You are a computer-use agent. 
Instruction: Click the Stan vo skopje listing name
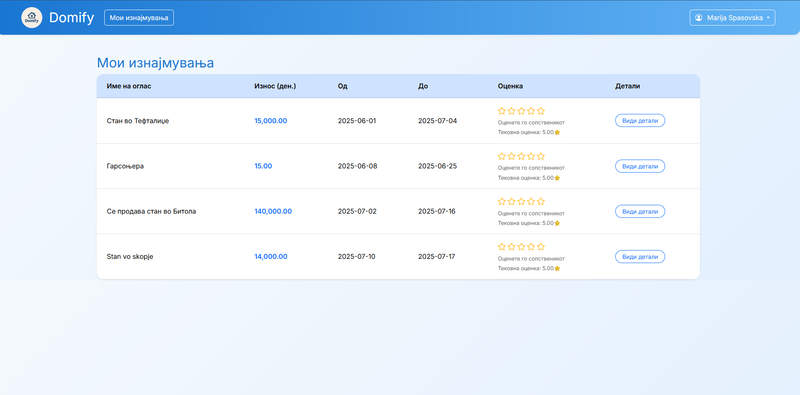coord(130,257)
